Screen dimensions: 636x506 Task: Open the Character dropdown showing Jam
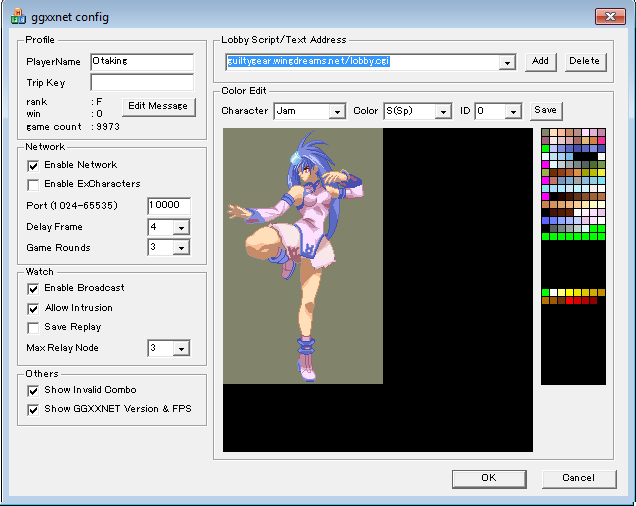(x=337, y=111)
